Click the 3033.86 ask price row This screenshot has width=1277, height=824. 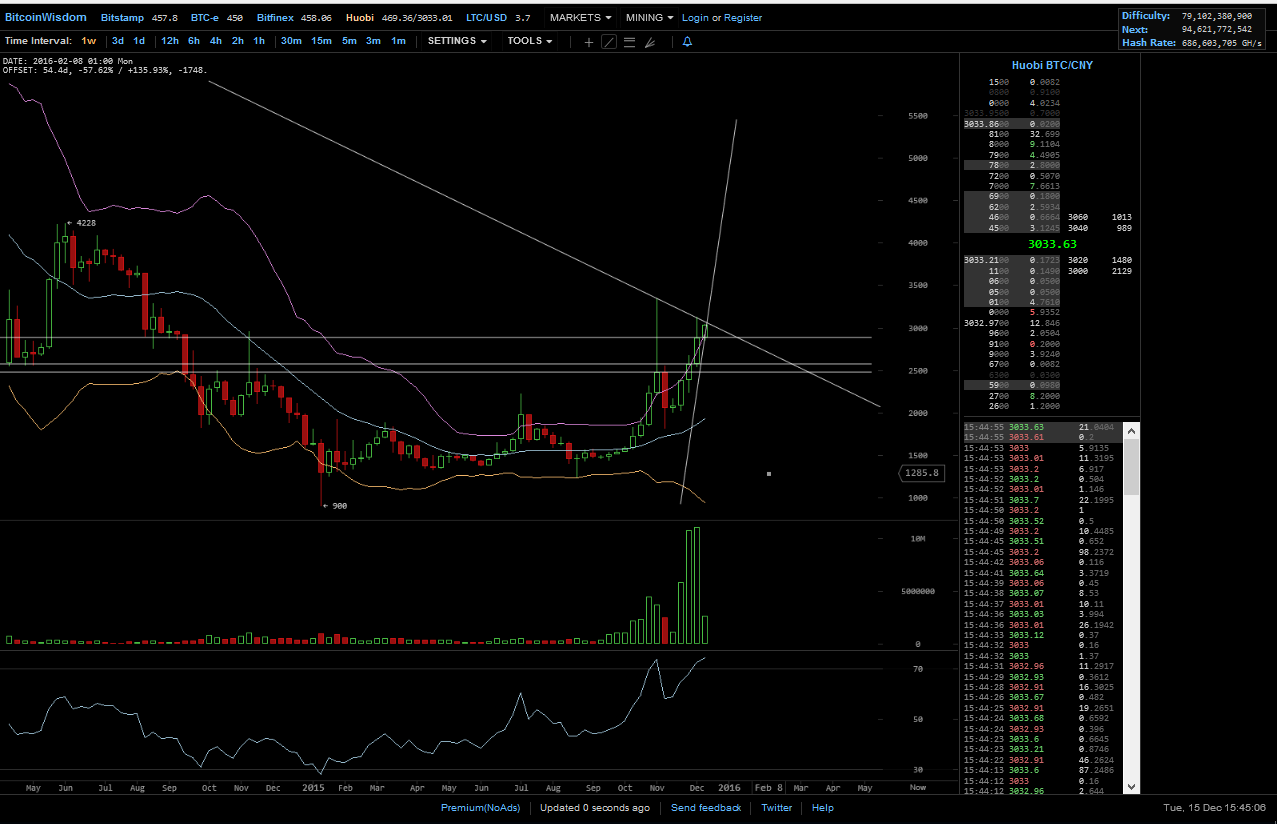[1012, 123]
